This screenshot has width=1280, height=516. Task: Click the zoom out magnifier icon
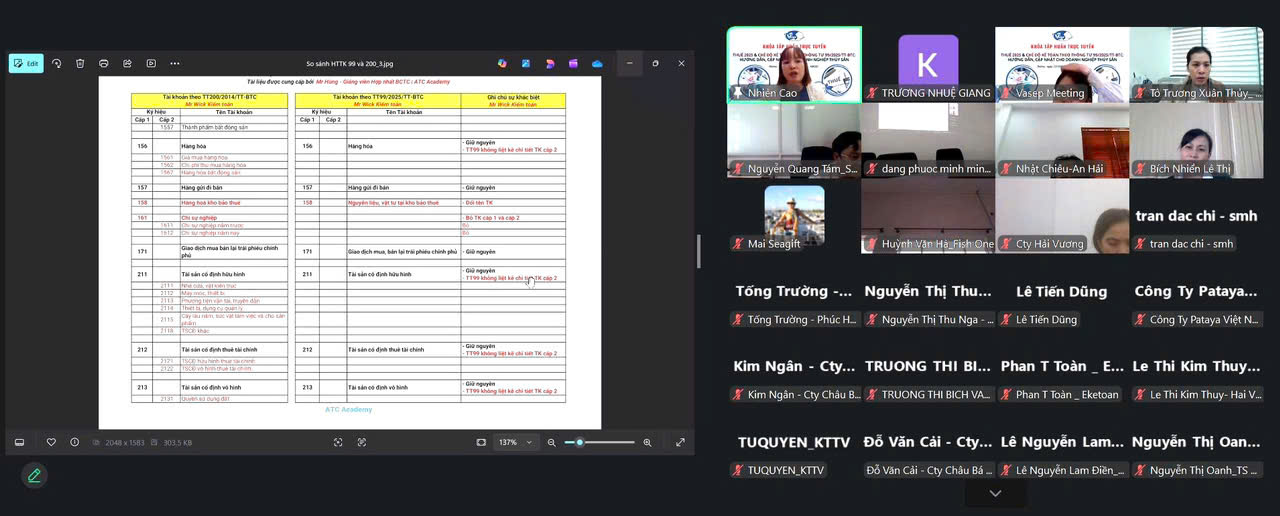point(551,442)
